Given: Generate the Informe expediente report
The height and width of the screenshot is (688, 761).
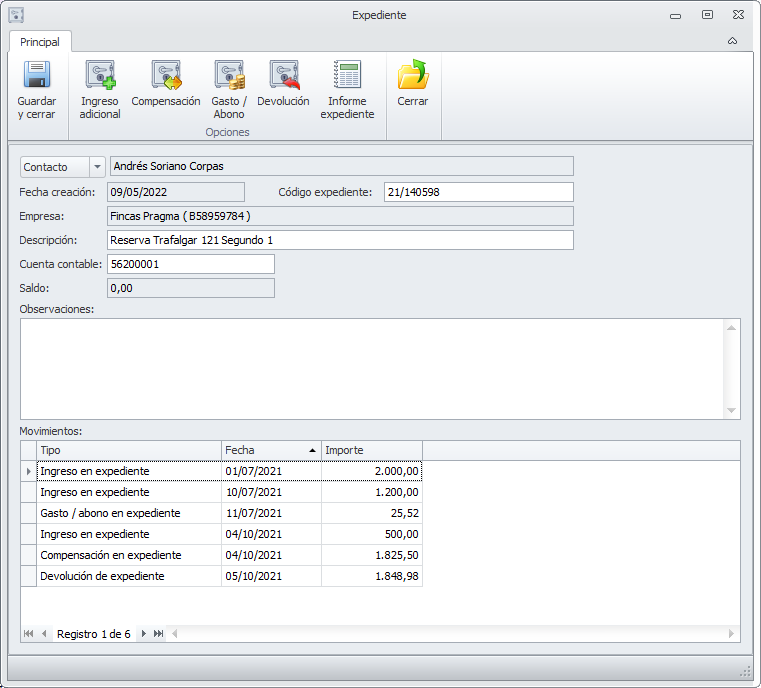Looking at the screenshot, I should [x=348, y=76].
